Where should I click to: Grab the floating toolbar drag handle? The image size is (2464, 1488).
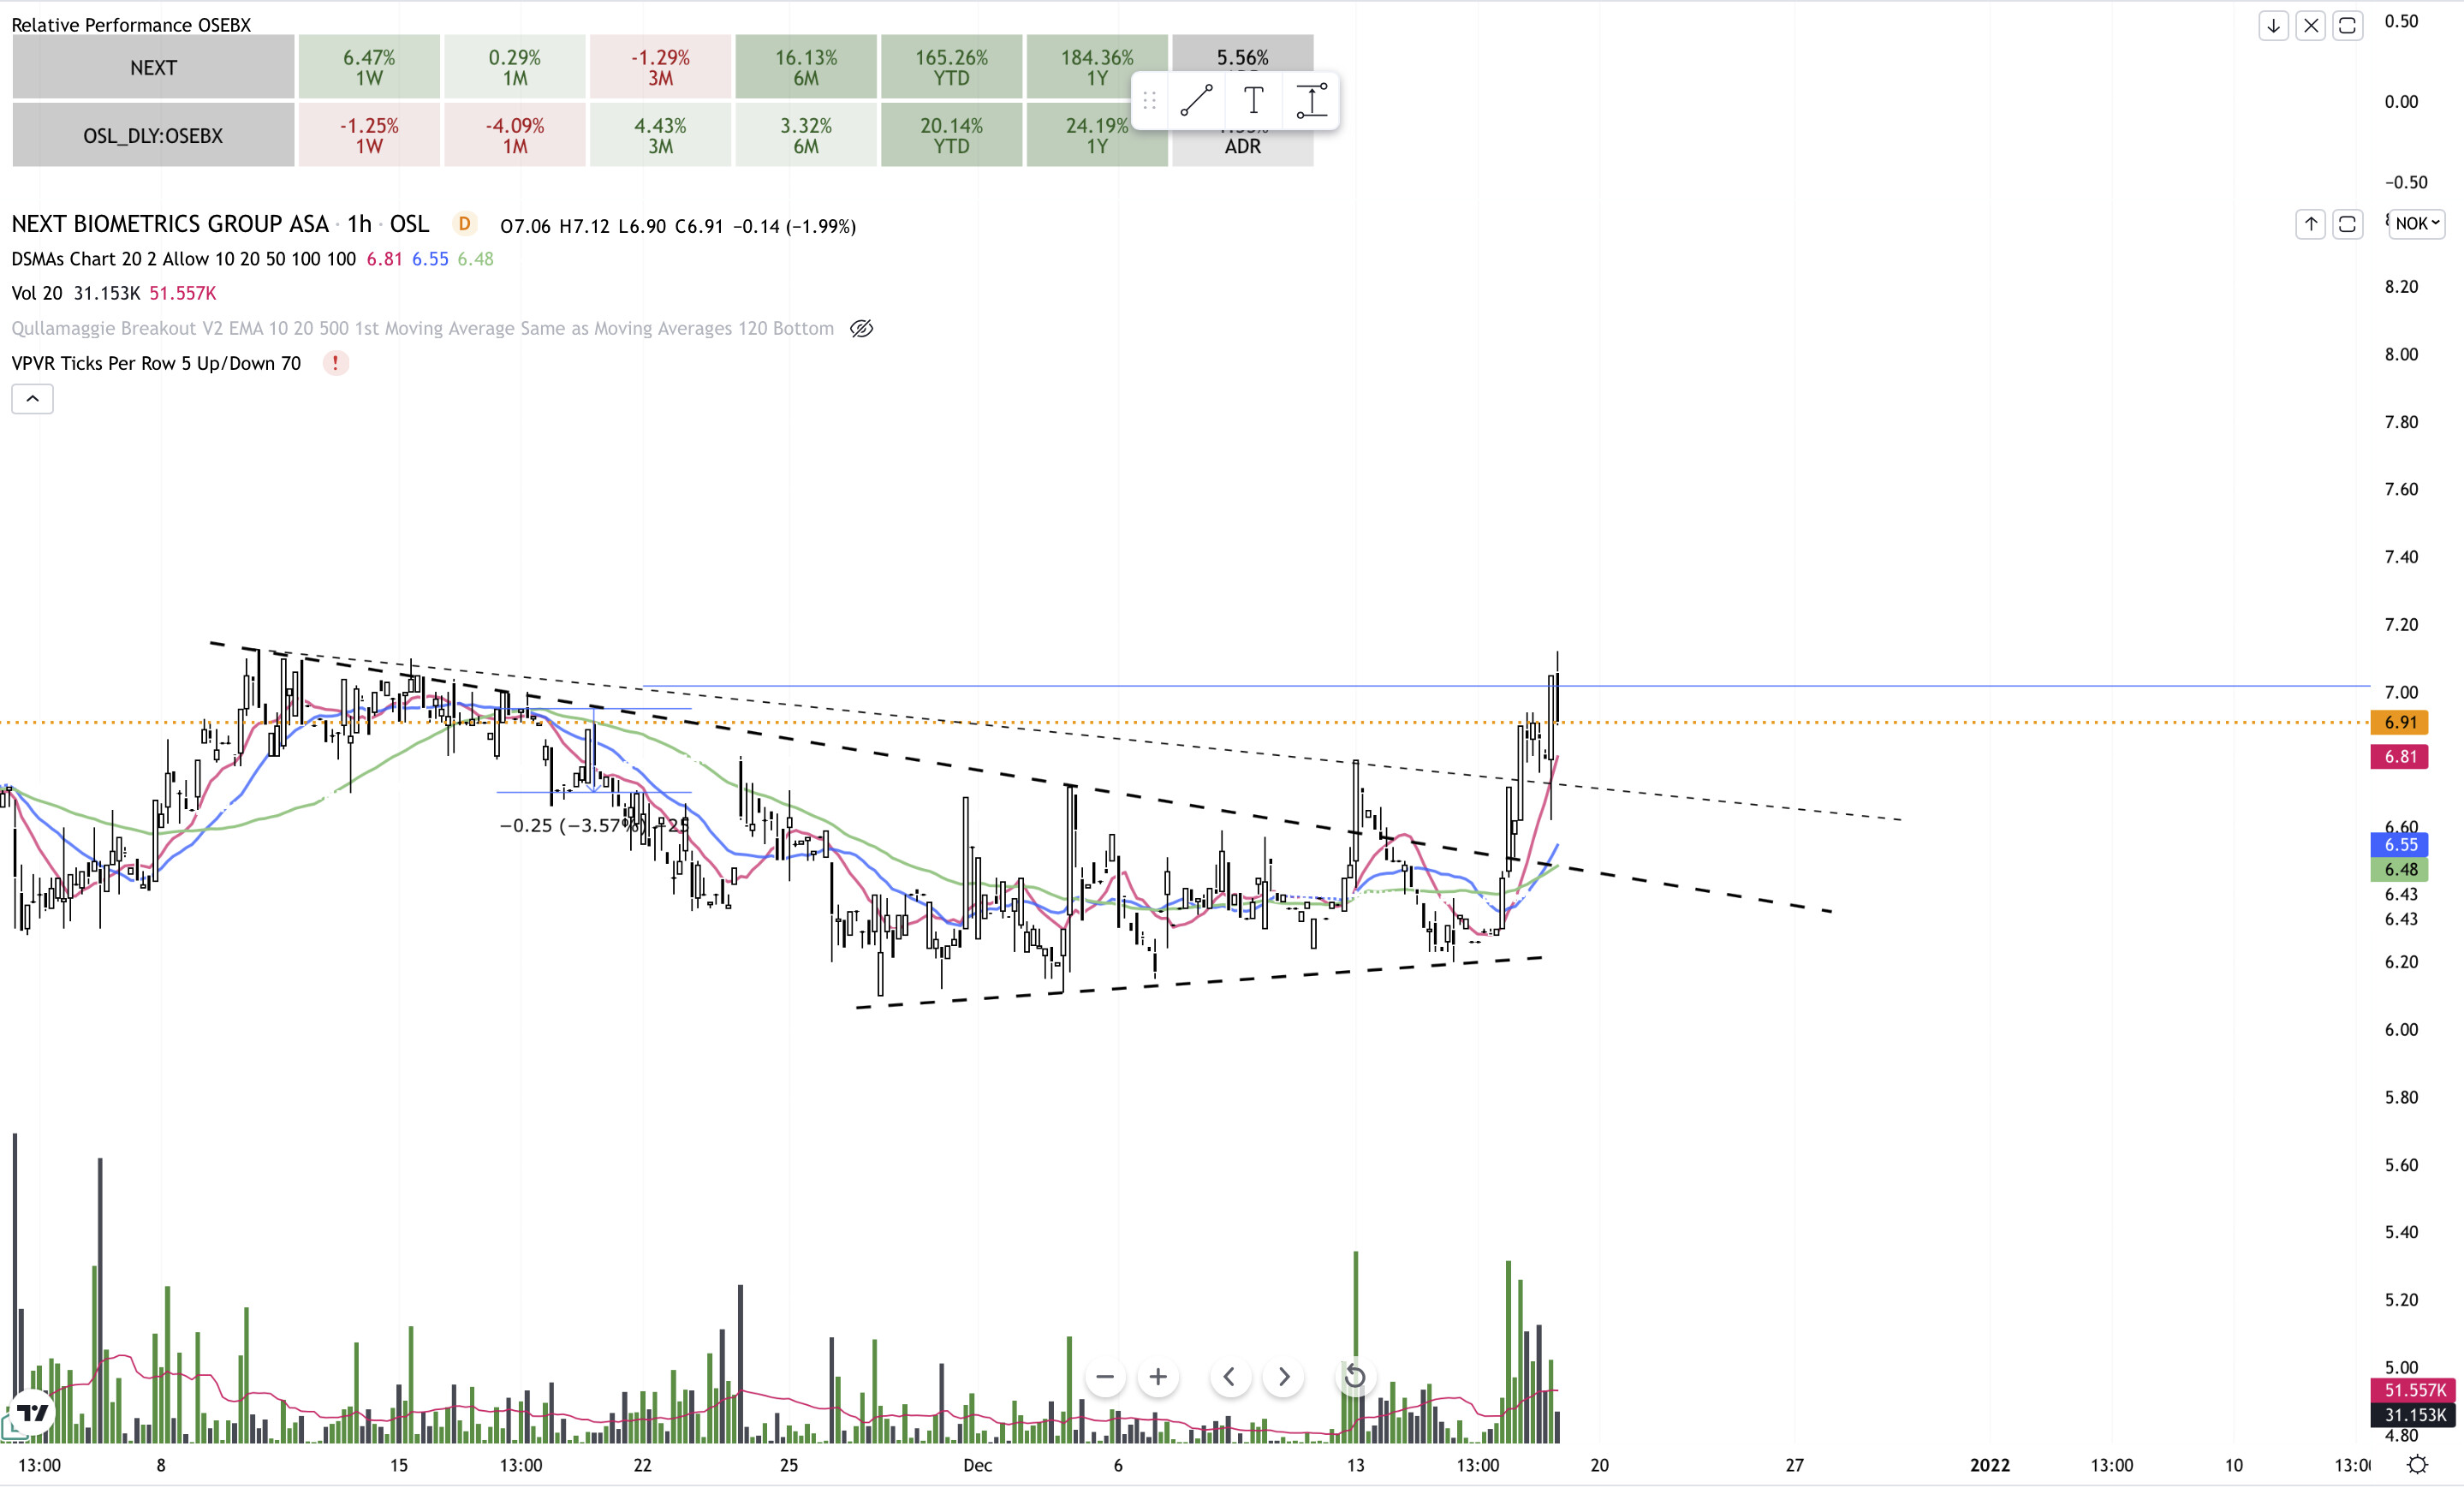coord(1149,101)
